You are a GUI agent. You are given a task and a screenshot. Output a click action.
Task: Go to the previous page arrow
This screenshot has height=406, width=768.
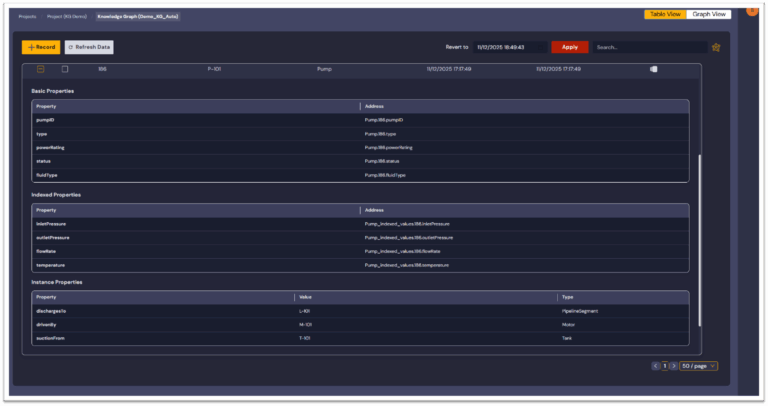(x=655, y=366)
